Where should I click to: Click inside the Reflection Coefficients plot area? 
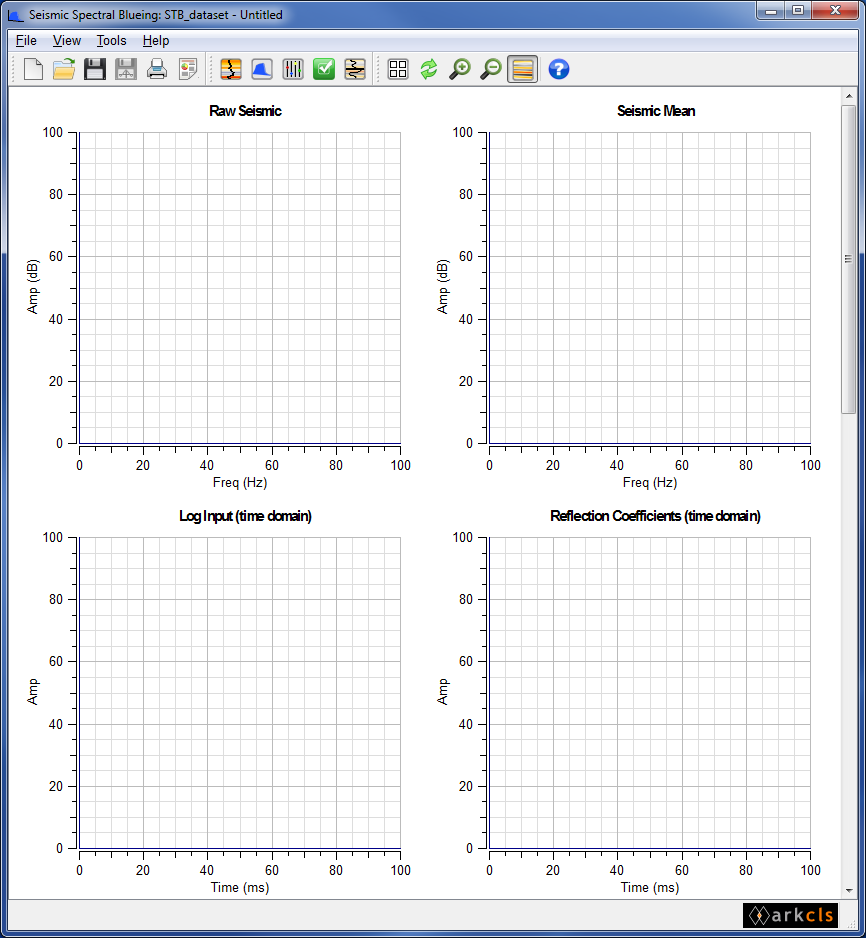coord(650,693)
